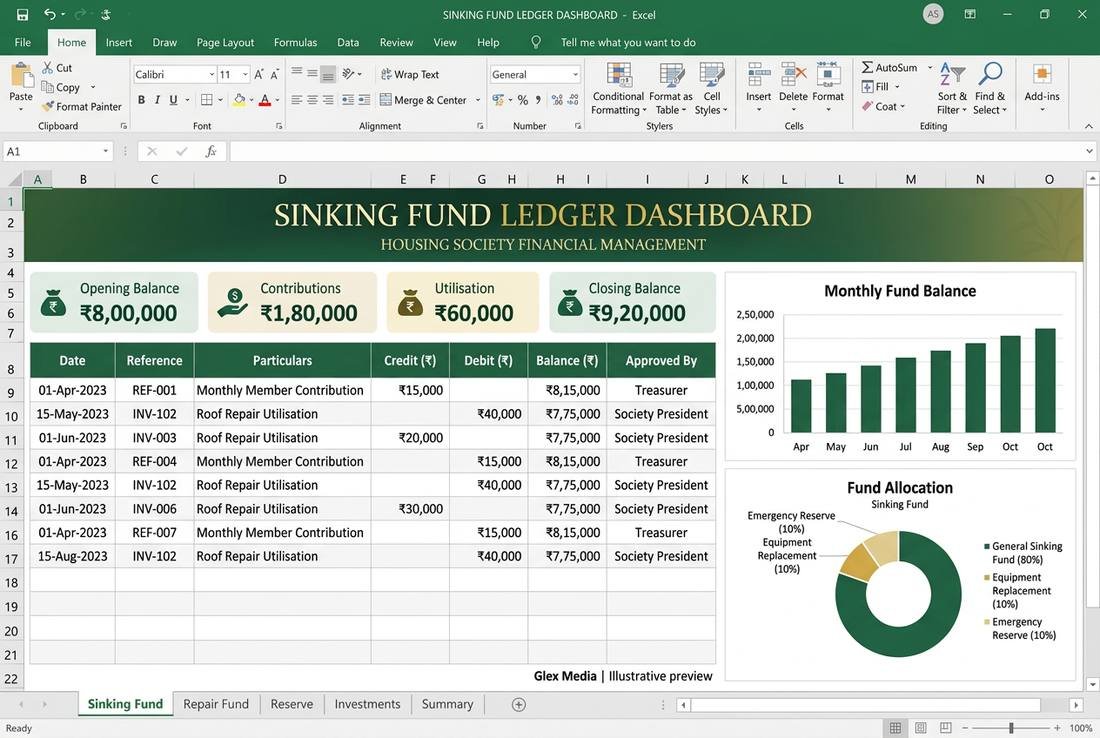This screenshot has width=1100, height=738.
Task: Open the Summary sheet tab
Action: [x=447, y=704]
